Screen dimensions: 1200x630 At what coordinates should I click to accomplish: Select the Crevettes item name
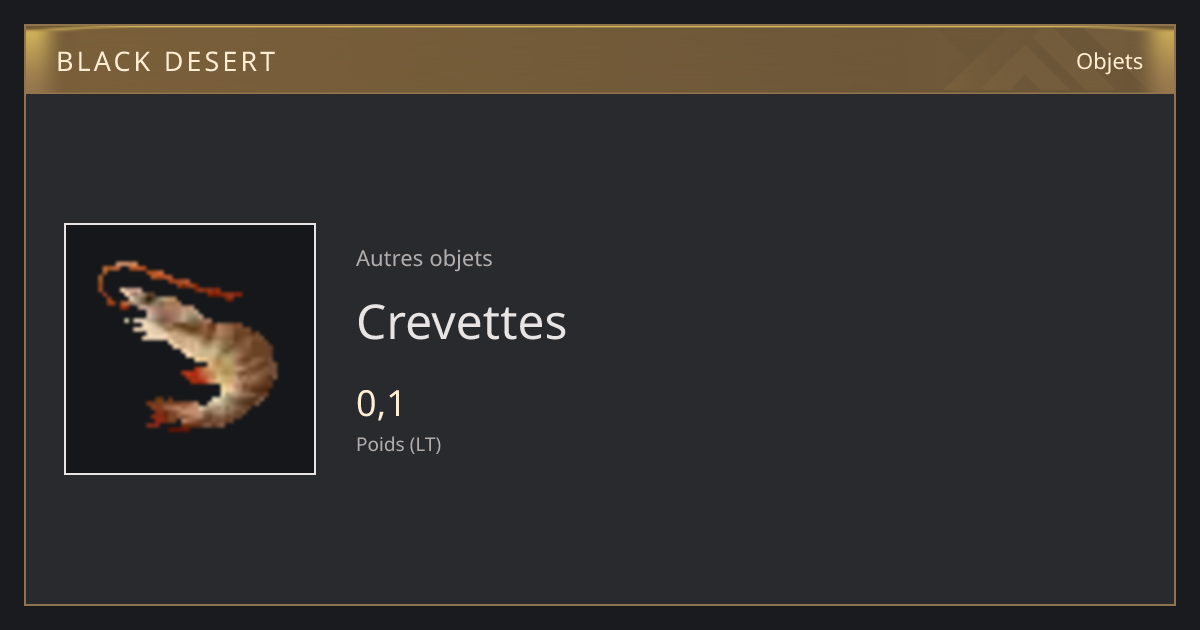[461, 322]
